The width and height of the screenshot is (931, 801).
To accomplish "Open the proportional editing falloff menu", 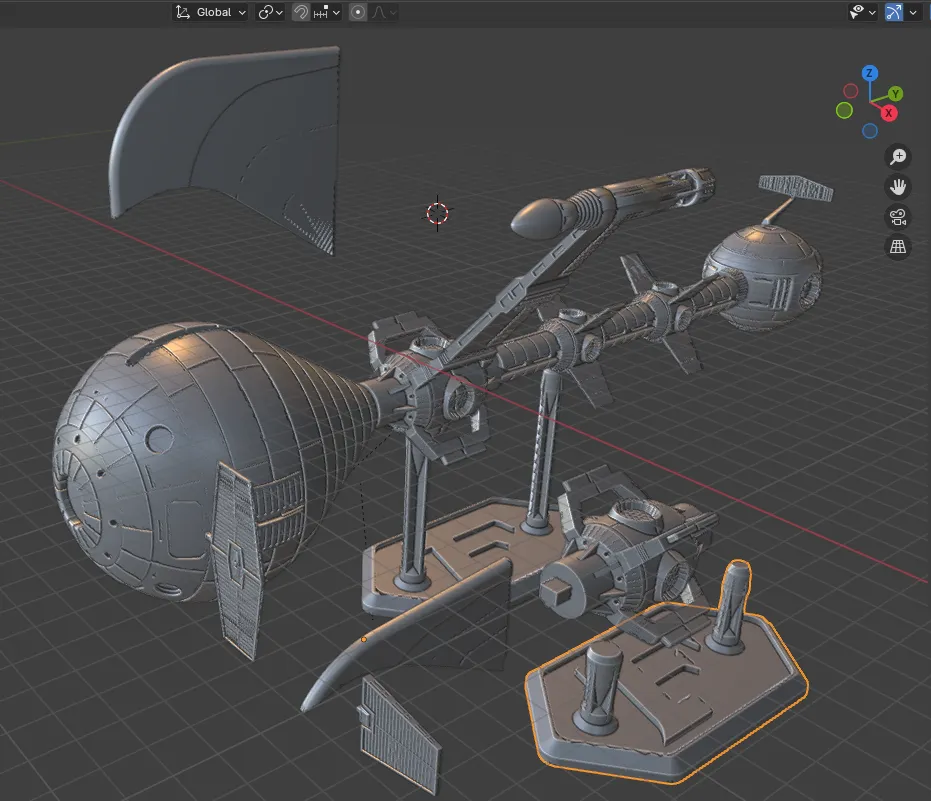I will pos(384,12).
